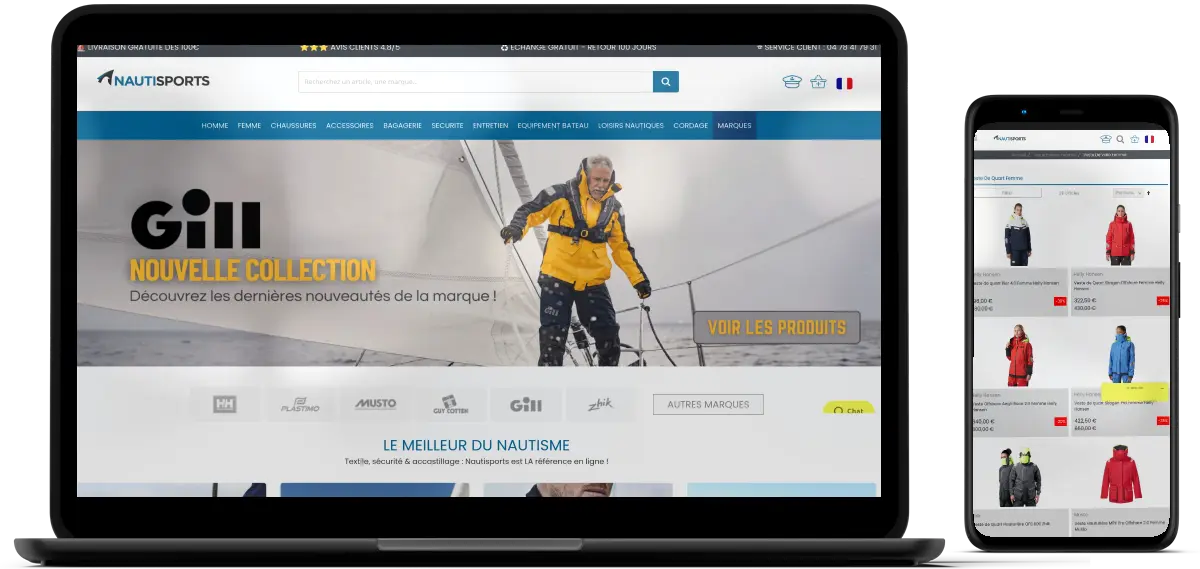Click the 322,50 € price on the phone

coord(1084,299)
